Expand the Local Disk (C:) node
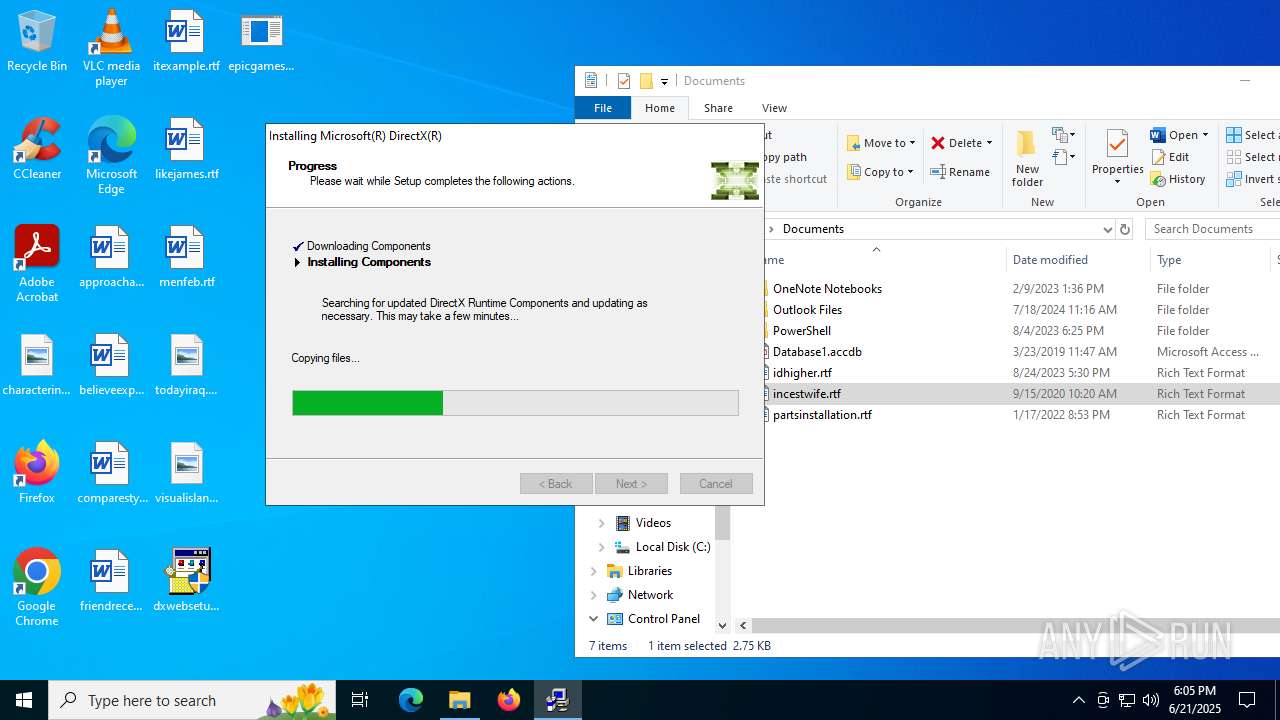The width and height of the screenshot is (1280, 720). pos(601,547)
